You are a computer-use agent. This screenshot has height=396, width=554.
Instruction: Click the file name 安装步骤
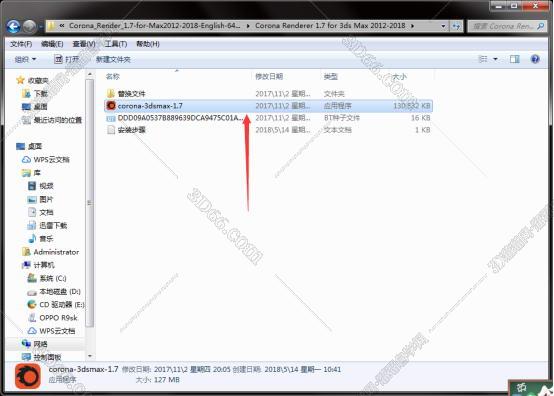click(131, 130)
